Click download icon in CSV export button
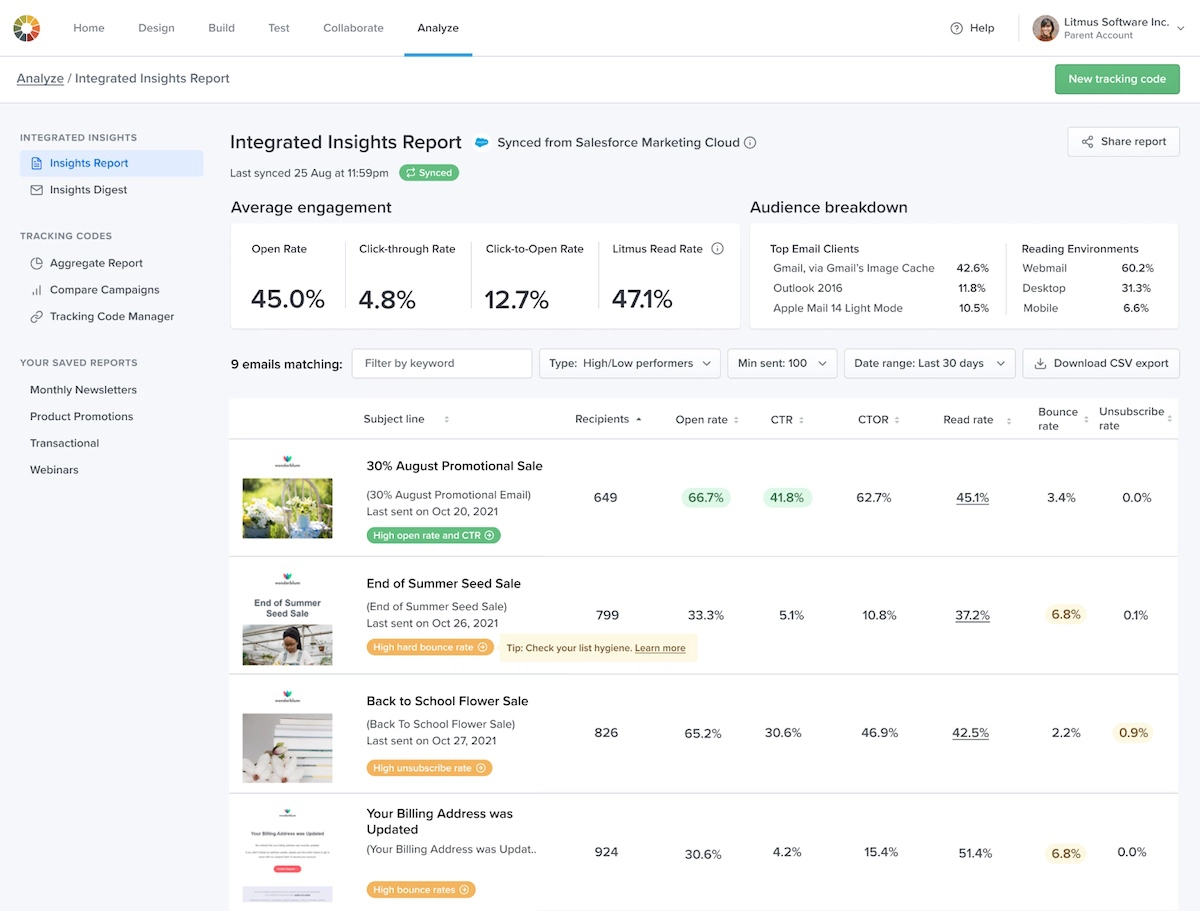The width and height of the screenshot is (1200, 911). [1040, 364]
